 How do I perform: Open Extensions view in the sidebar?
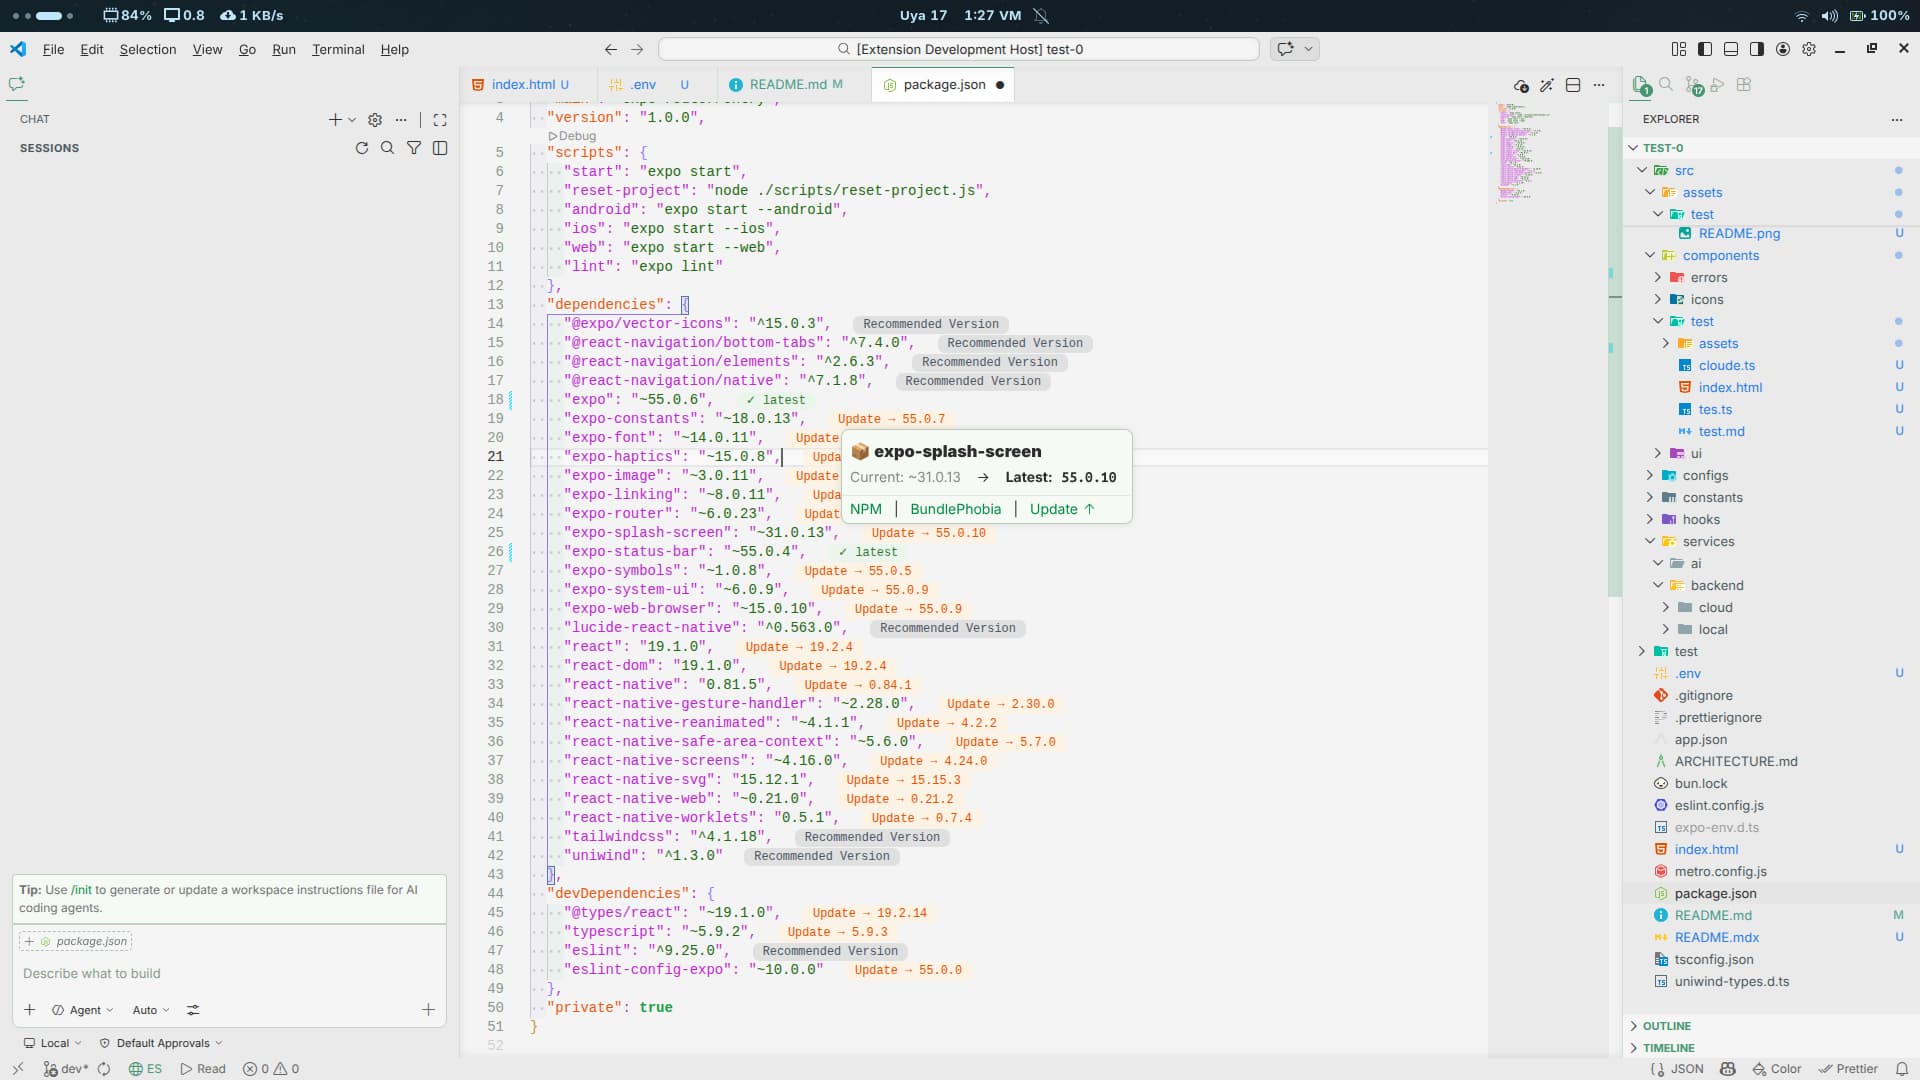[1744, 85]
